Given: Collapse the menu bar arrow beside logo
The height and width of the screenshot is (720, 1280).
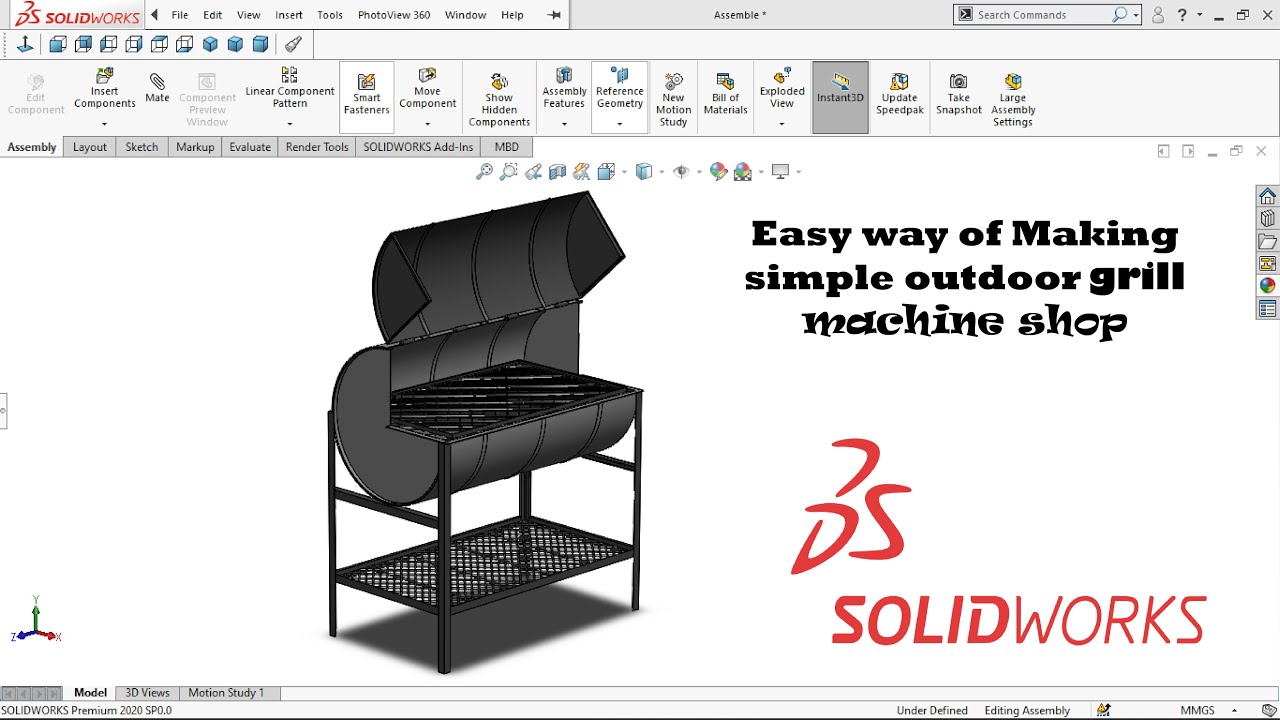Looking at the screenshot, I should [x=154, y=15].
